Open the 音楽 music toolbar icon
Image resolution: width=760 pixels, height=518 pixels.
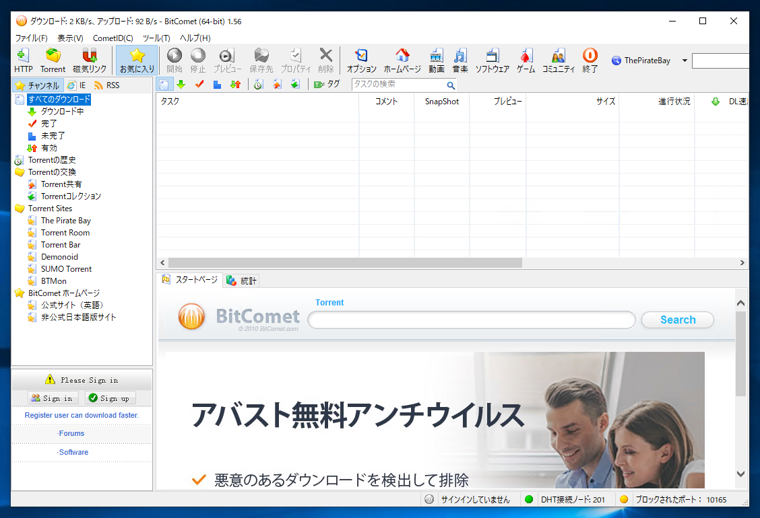[460, 61]
